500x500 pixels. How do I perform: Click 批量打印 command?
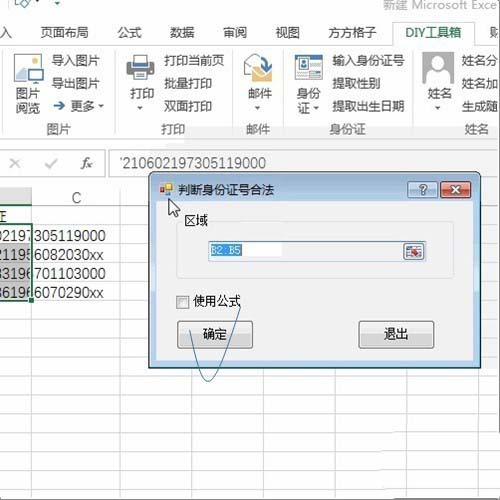pyautogui.click(x=188, y=83)
